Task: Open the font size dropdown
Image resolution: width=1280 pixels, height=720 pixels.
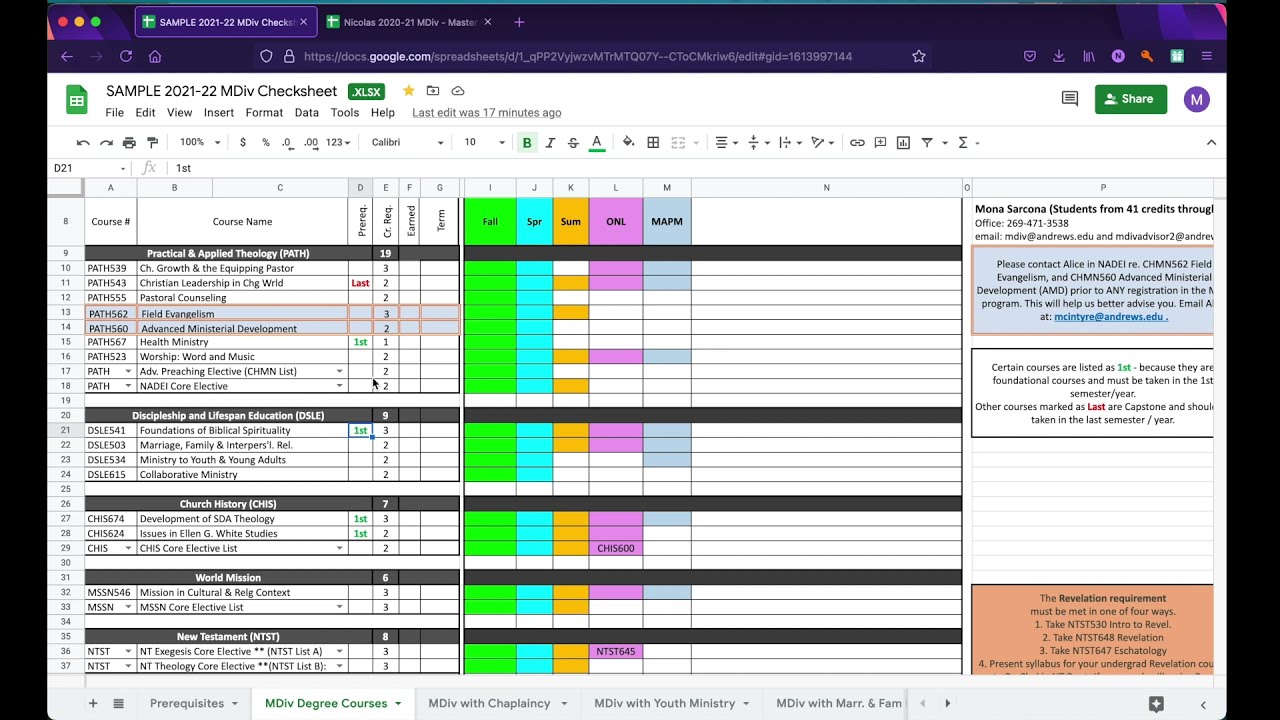Action: point(484,143)
